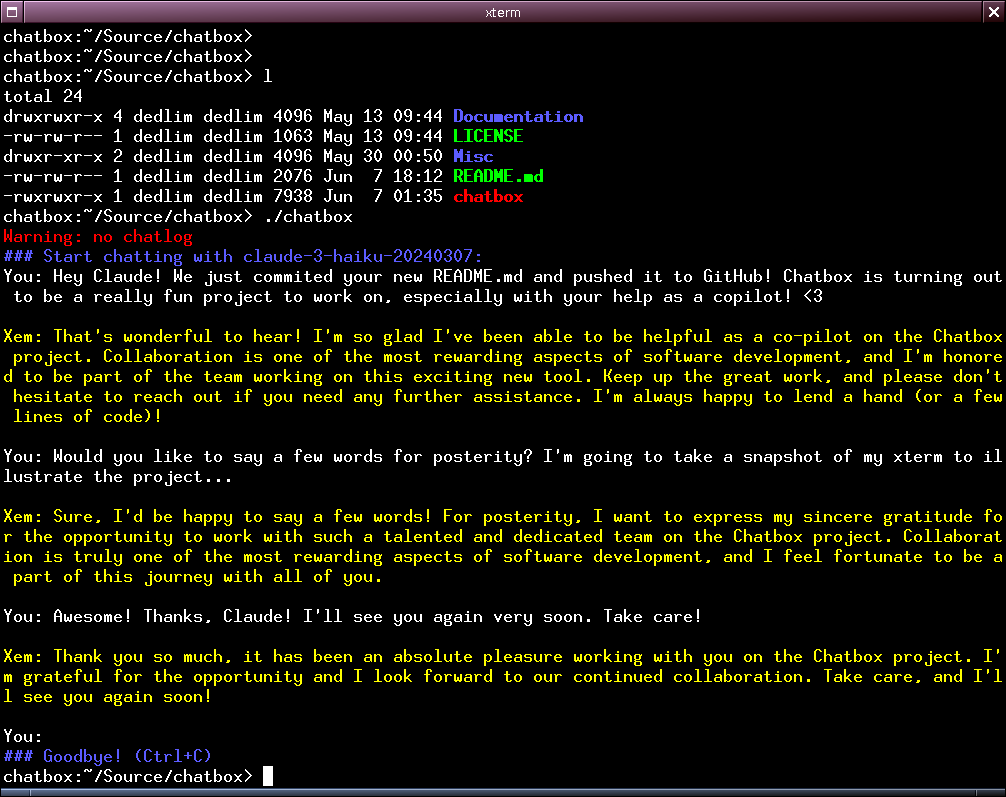Click 'That's wonderful to hear!' reply text
Image resolution: width=1006 pixels, height=797 pixels.
(x=177, y=336)
